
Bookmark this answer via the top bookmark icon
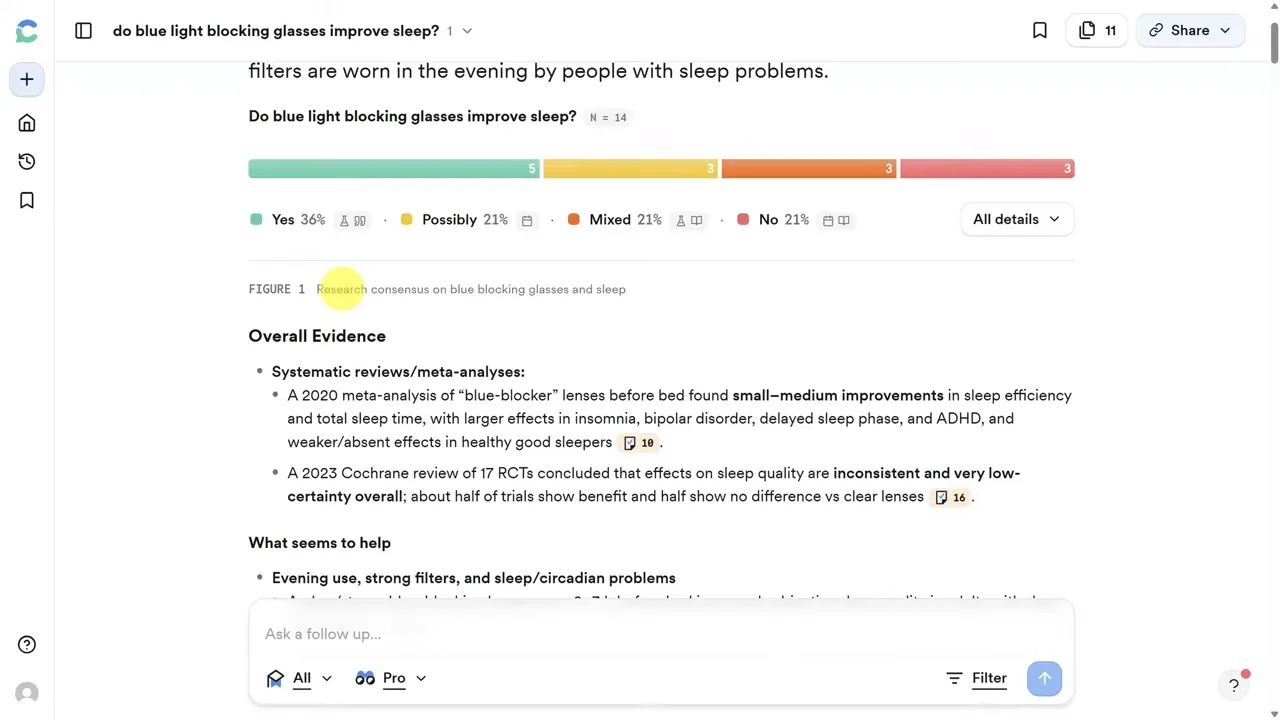tap(1039, 30)
